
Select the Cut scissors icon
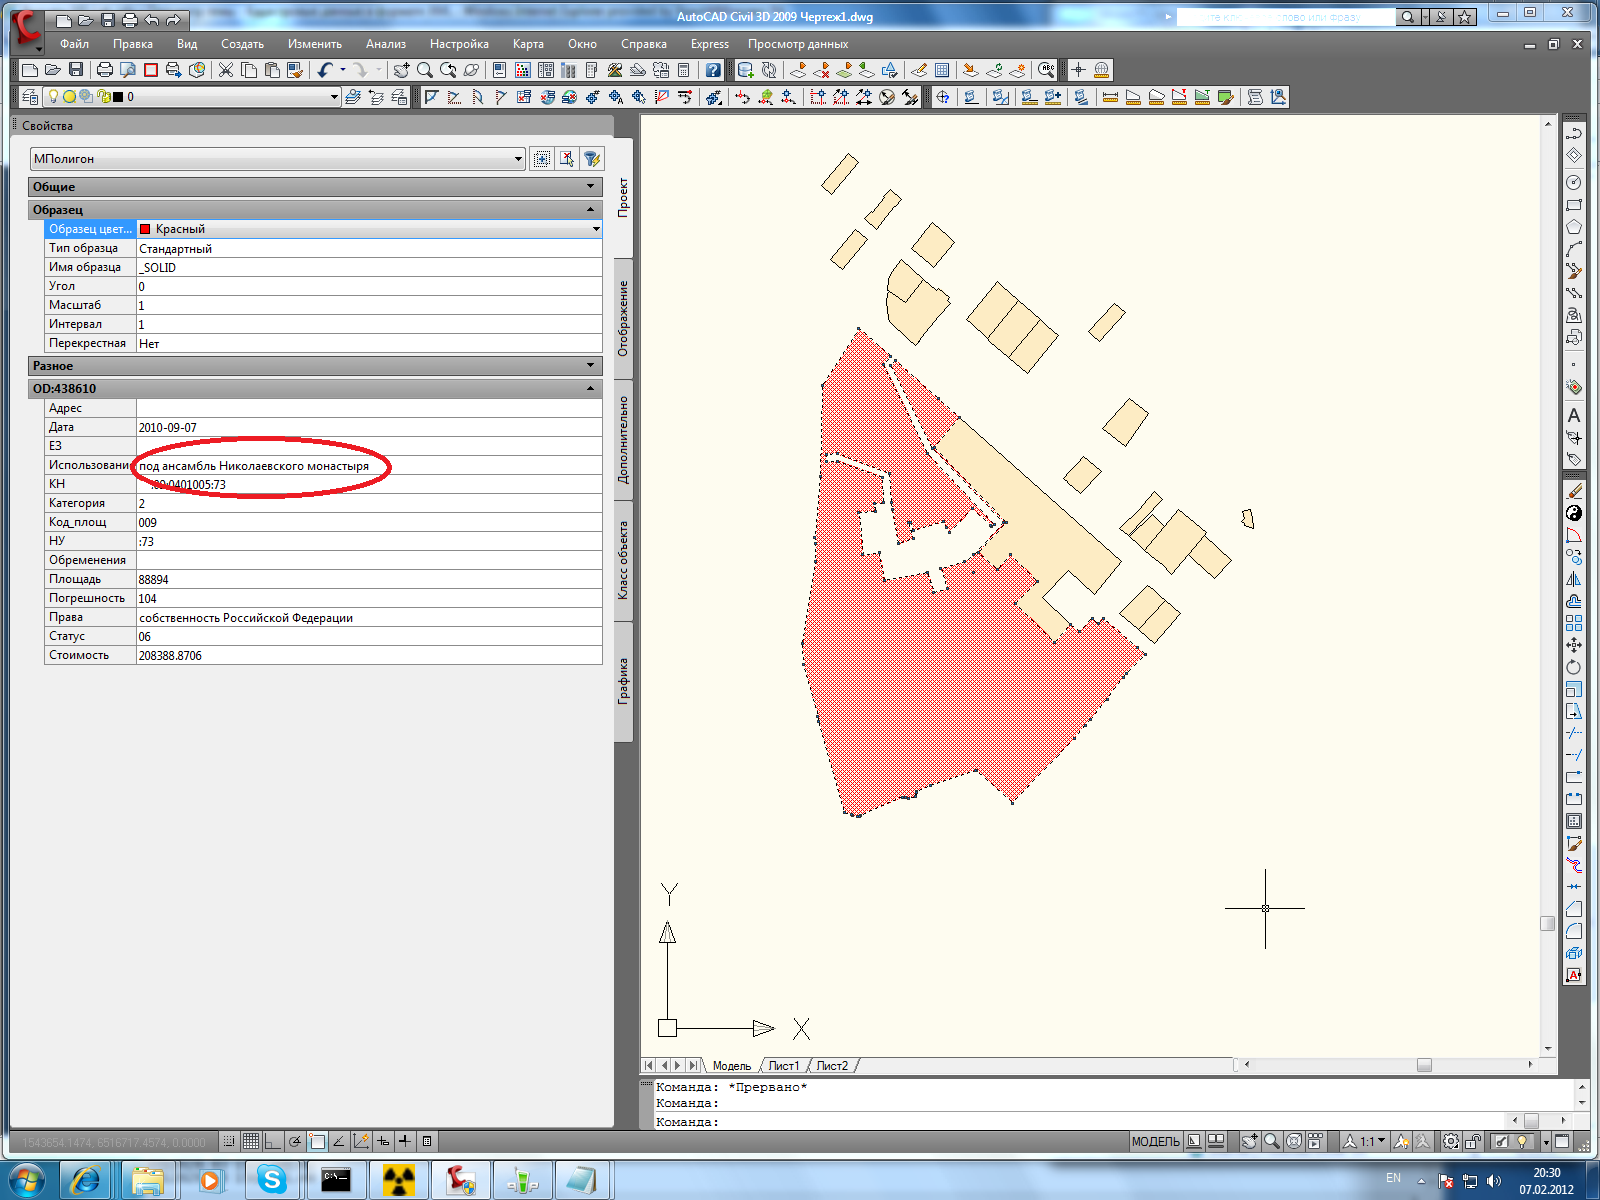click(226, 70)
